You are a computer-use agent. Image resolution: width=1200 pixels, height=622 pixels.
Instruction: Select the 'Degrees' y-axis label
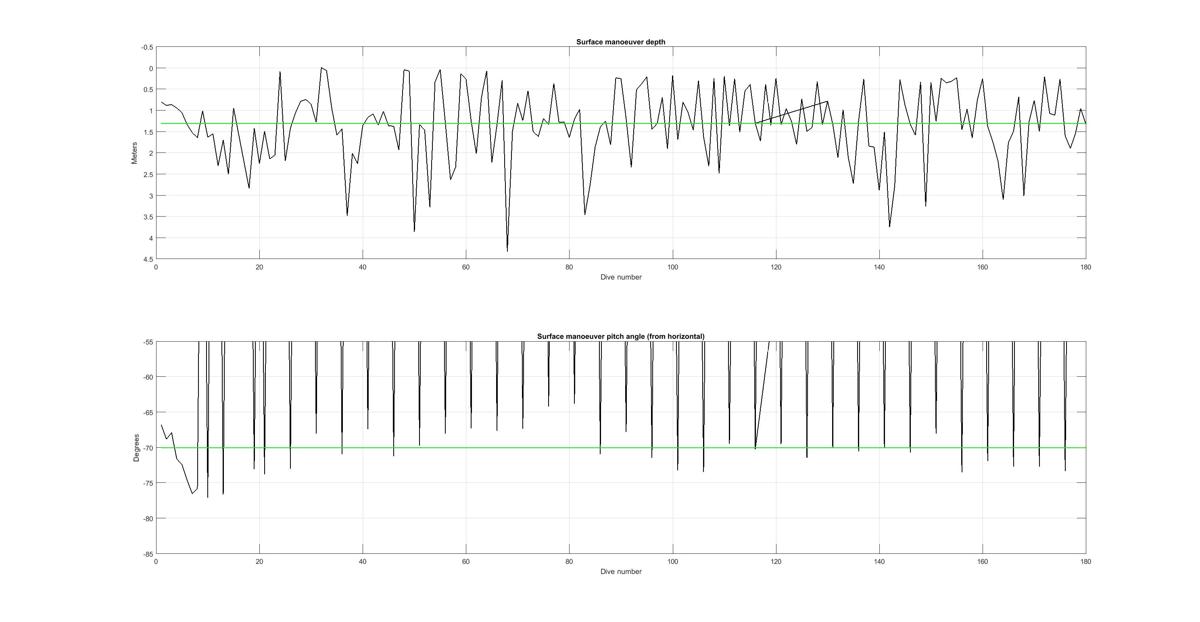pyautogui.click(x=135, y=447)
